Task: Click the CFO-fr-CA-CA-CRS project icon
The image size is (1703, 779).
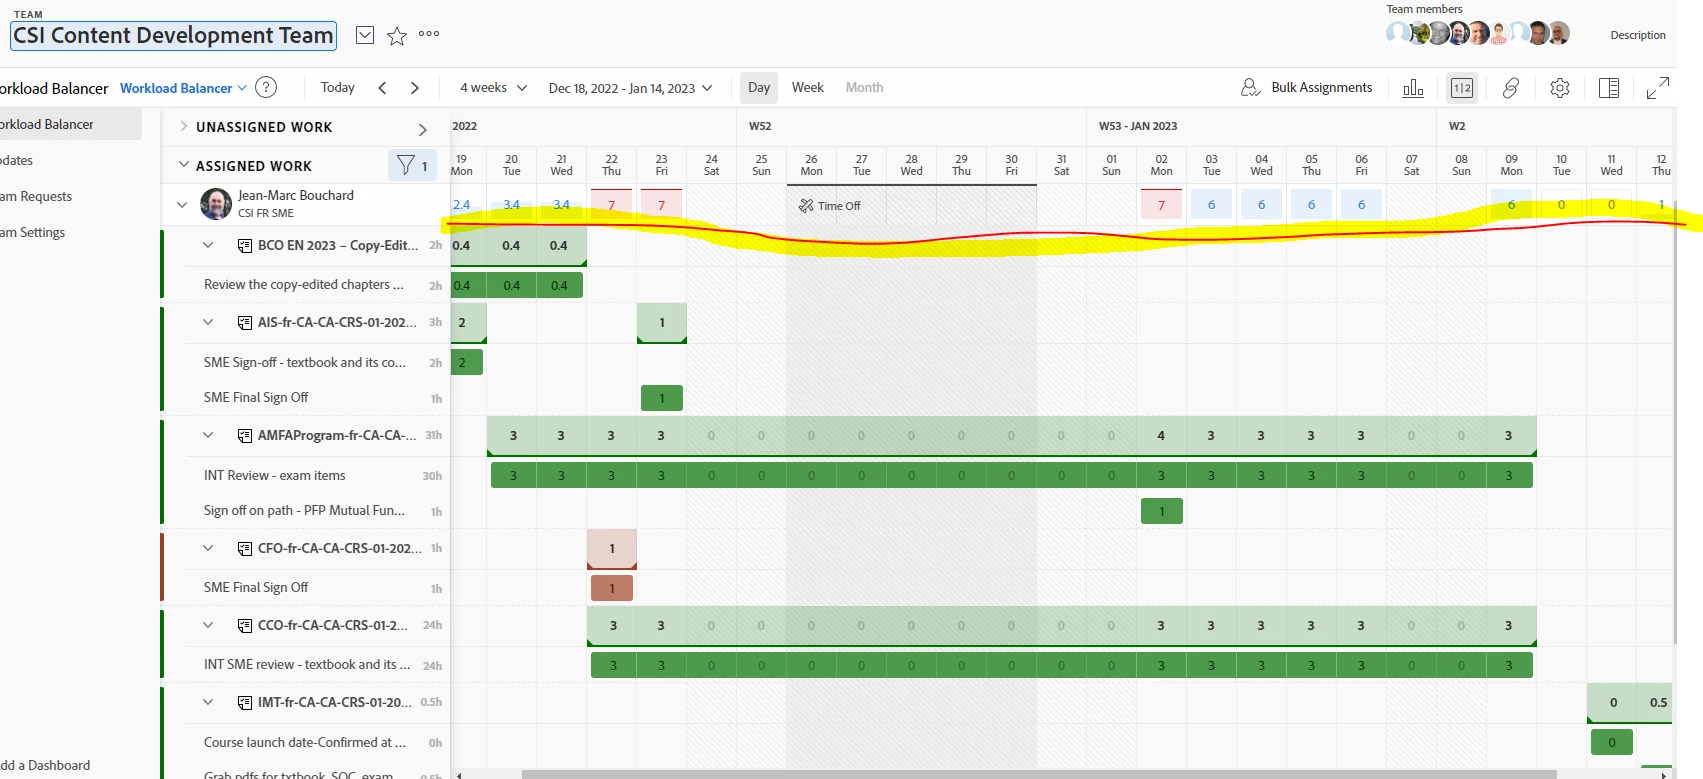Action: click(245, 548)
